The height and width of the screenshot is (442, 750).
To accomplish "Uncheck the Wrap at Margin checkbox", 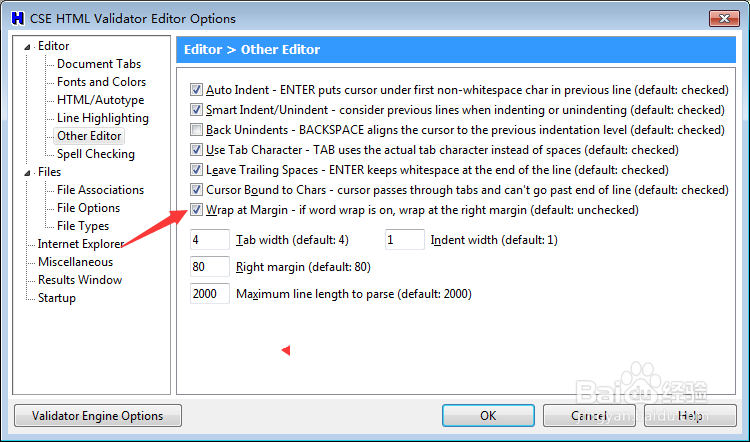I will point(196,210).
